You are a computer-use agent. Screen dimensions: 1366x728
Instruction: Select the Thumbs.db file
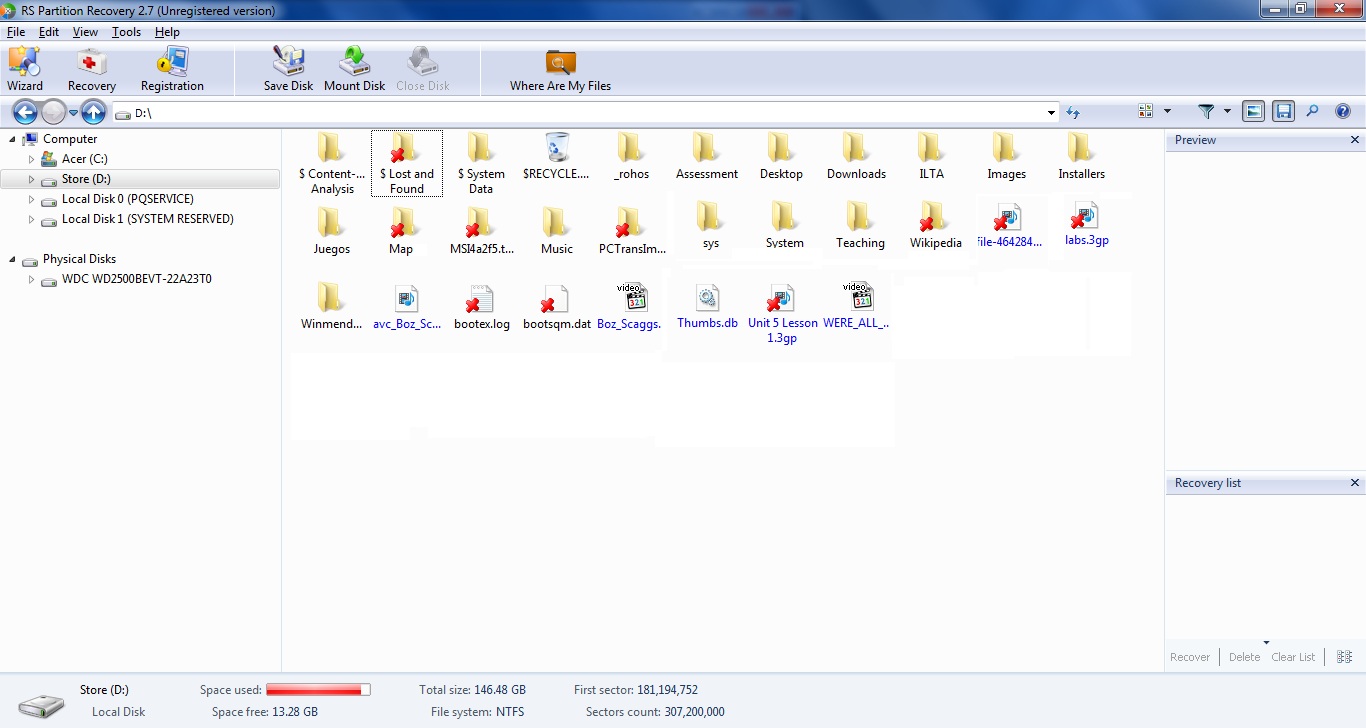coord(707,306)
